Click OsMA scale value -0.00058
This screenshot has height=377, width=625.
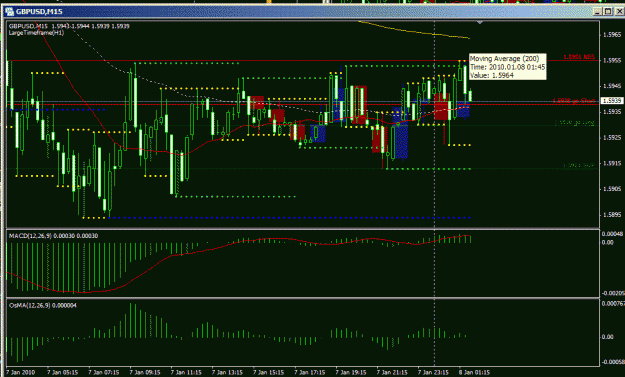click(613, 362)
